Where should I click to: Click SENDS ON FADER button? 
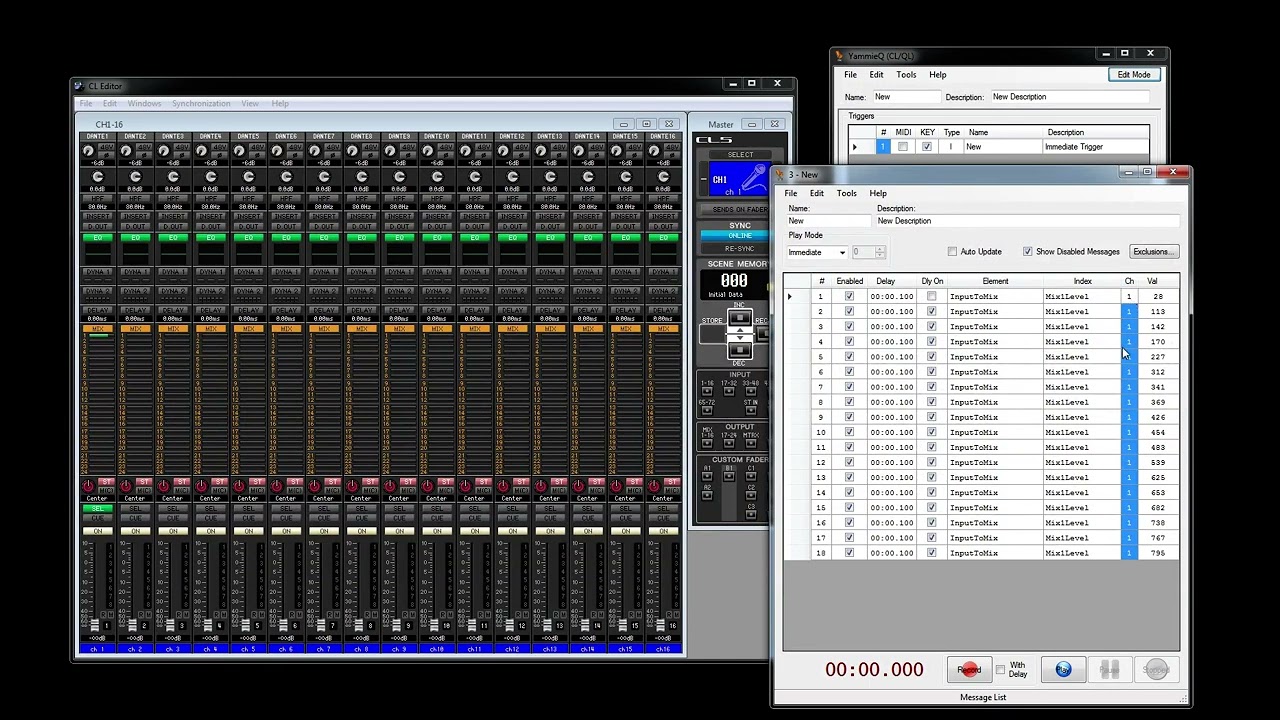click(734, 210)
